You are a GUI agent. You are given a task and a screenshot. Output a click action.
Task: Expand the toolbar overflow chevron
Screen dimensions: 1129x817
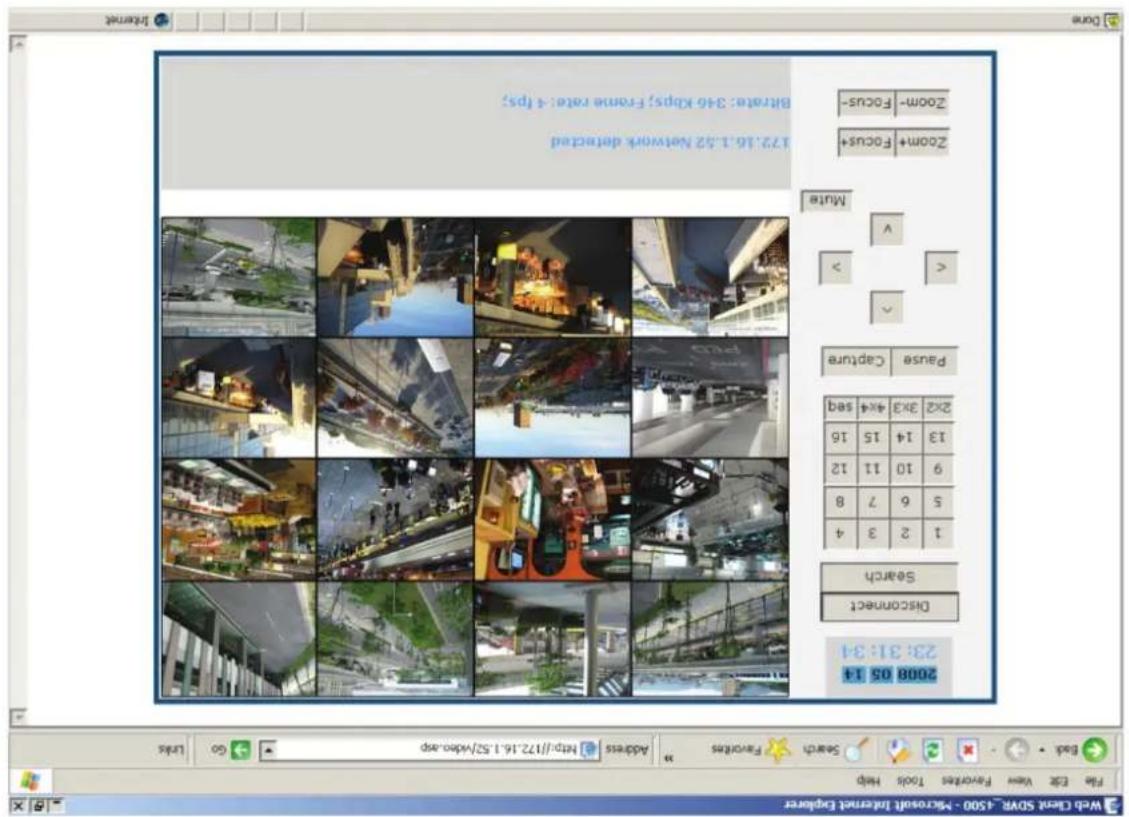(669, 757)
